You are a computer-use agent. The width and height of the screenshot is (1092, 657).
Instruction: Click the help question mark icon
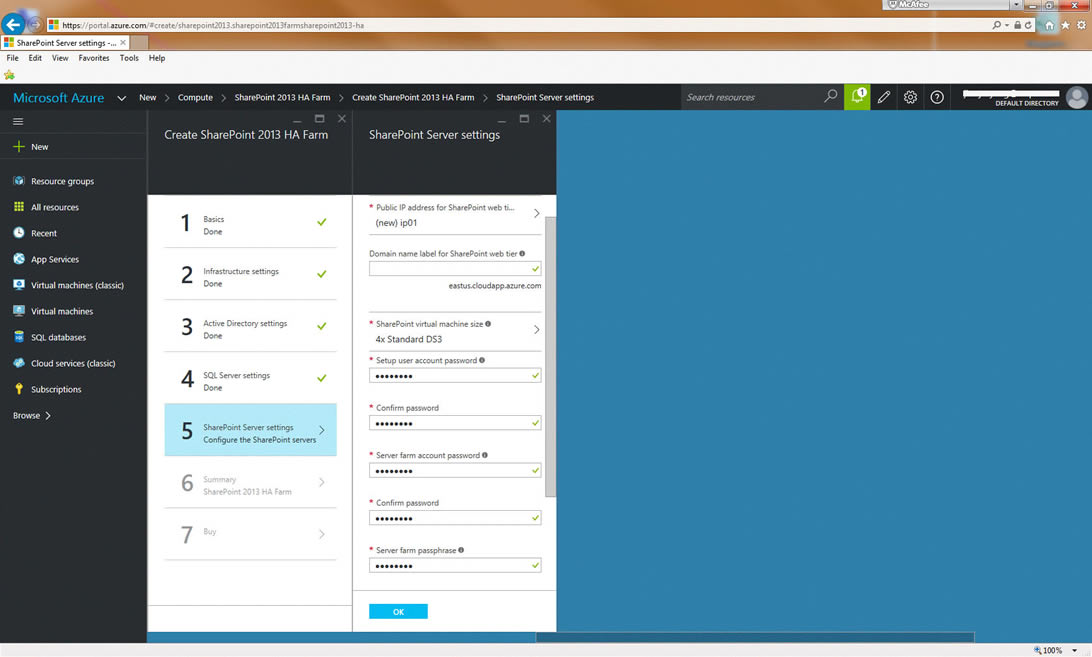click(937, 98)
